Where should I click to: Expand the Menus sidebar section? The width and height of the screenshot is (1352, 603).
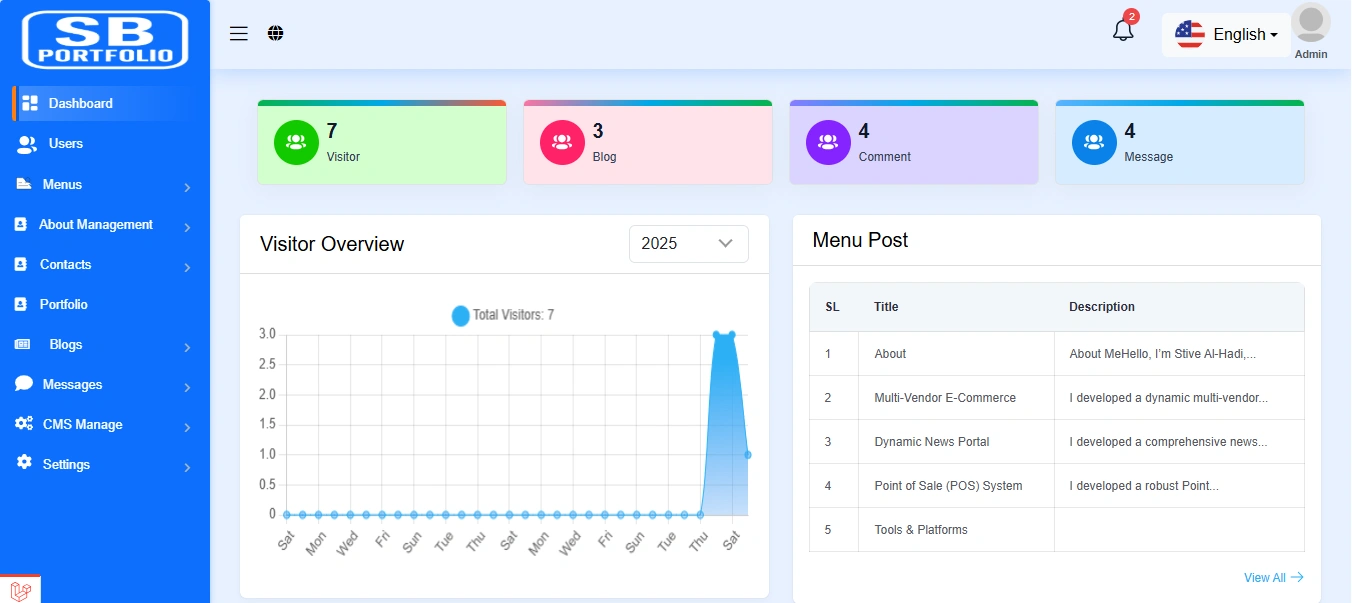click(x=104, y=185)
